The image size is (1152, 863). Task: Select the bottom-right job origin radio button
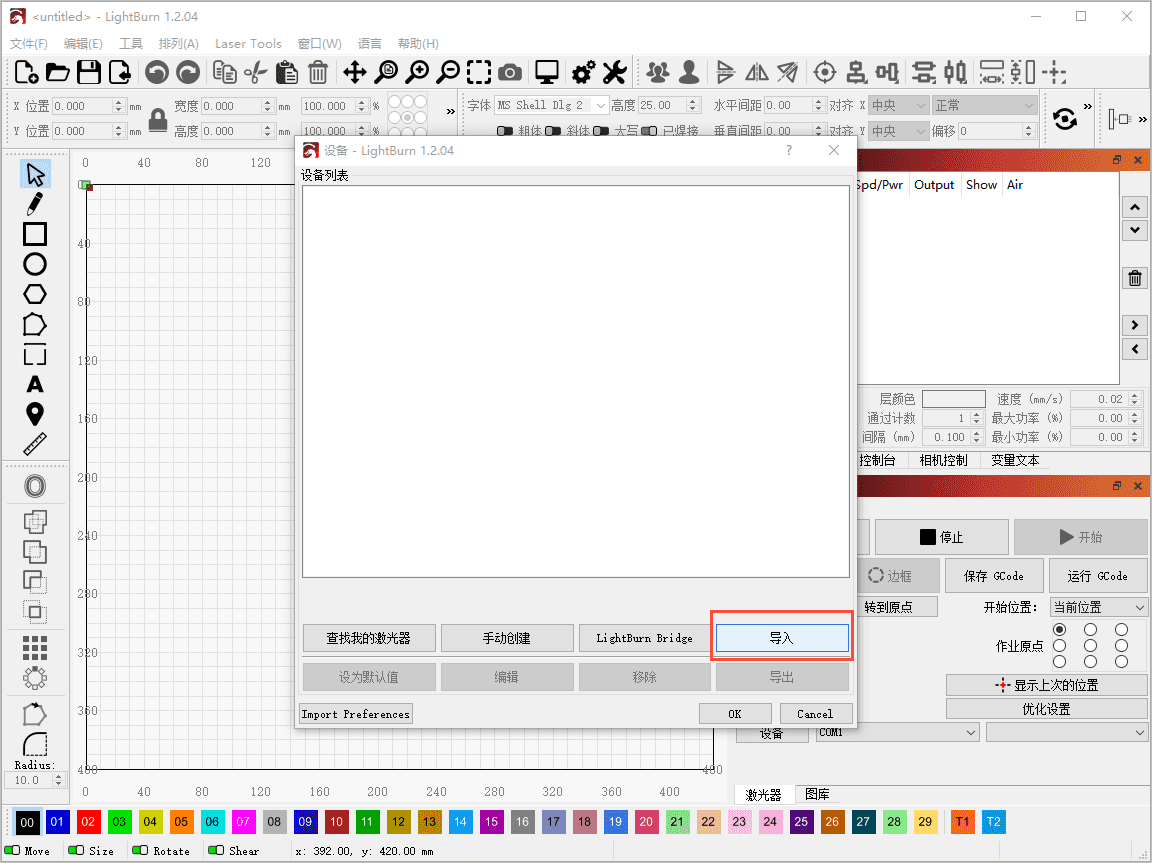pos(1121,662)
